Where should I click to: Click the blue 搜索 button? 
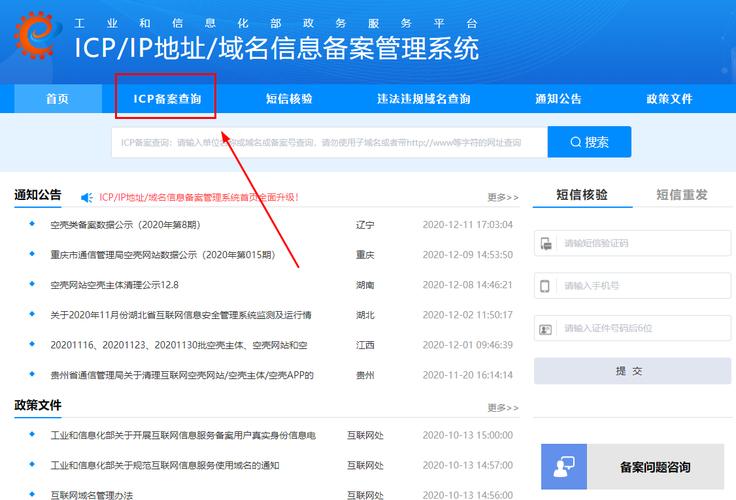point(590,142)
